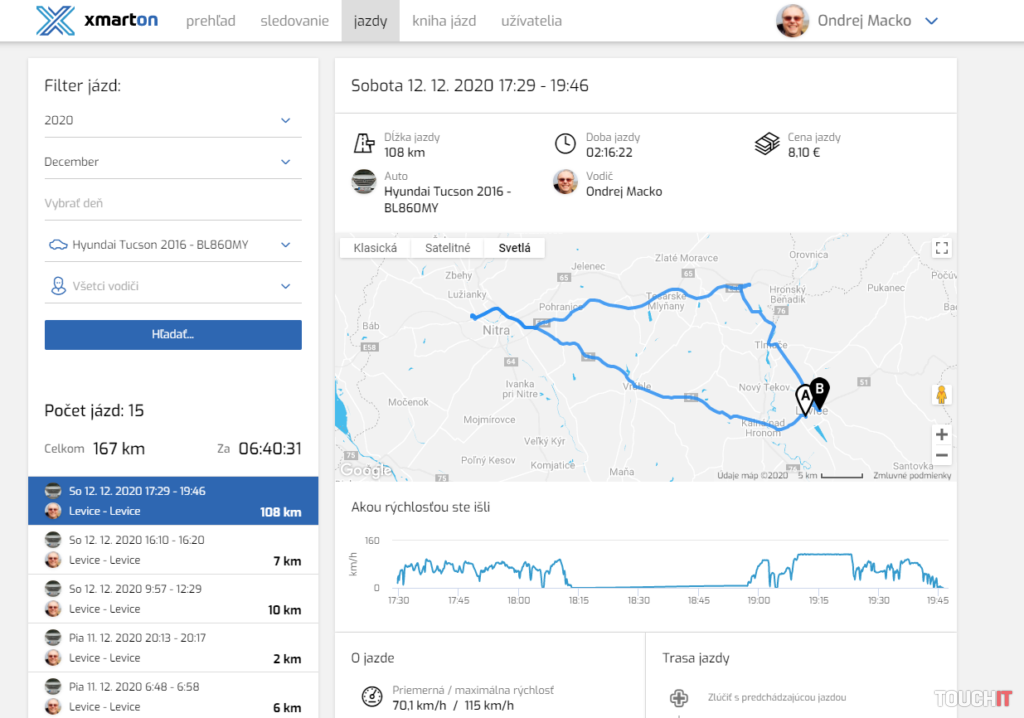Click the Google logo on map
Image resolution: width=1024 pixels, height=718 pixels.
point(366,470)
